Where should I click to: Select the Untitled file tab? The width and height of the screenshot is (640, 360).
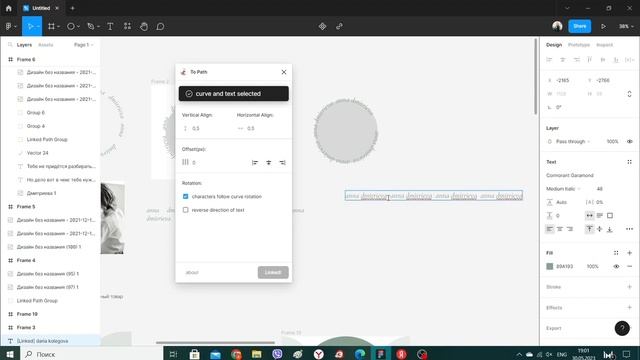[41, 8]
